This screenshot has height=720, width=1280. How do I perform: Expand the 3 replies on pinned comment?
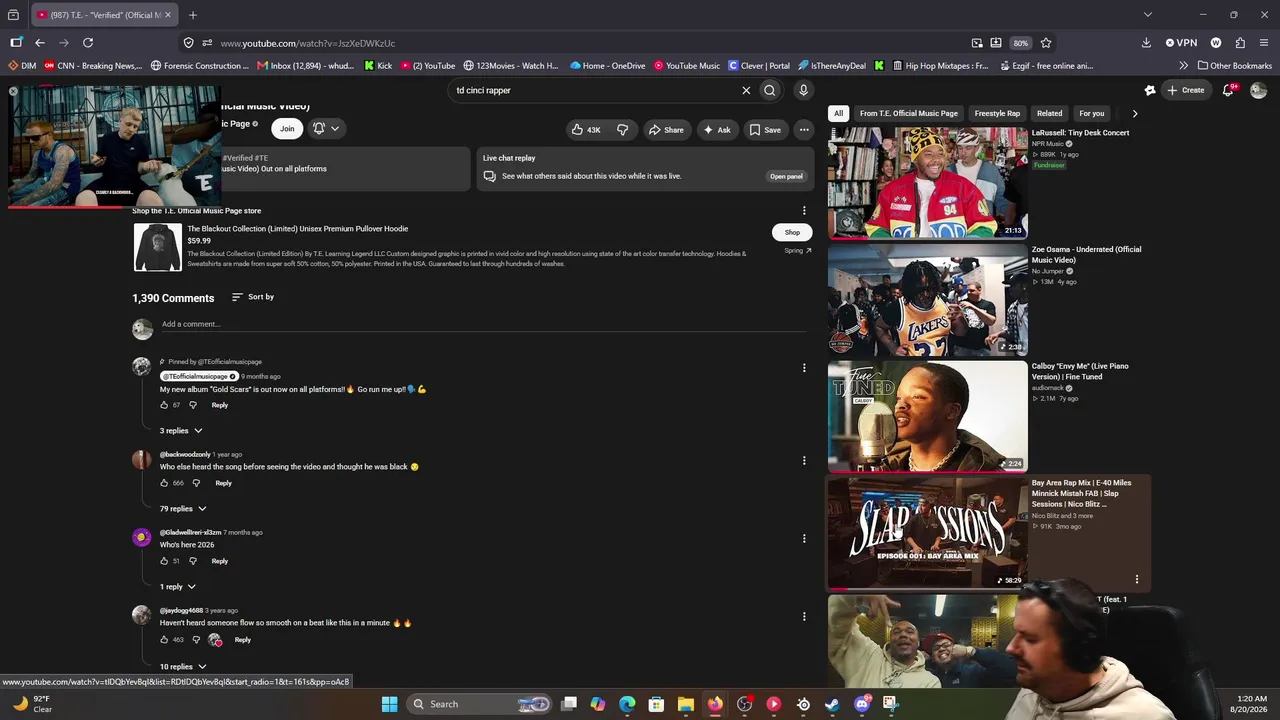(x=181, y=431)
